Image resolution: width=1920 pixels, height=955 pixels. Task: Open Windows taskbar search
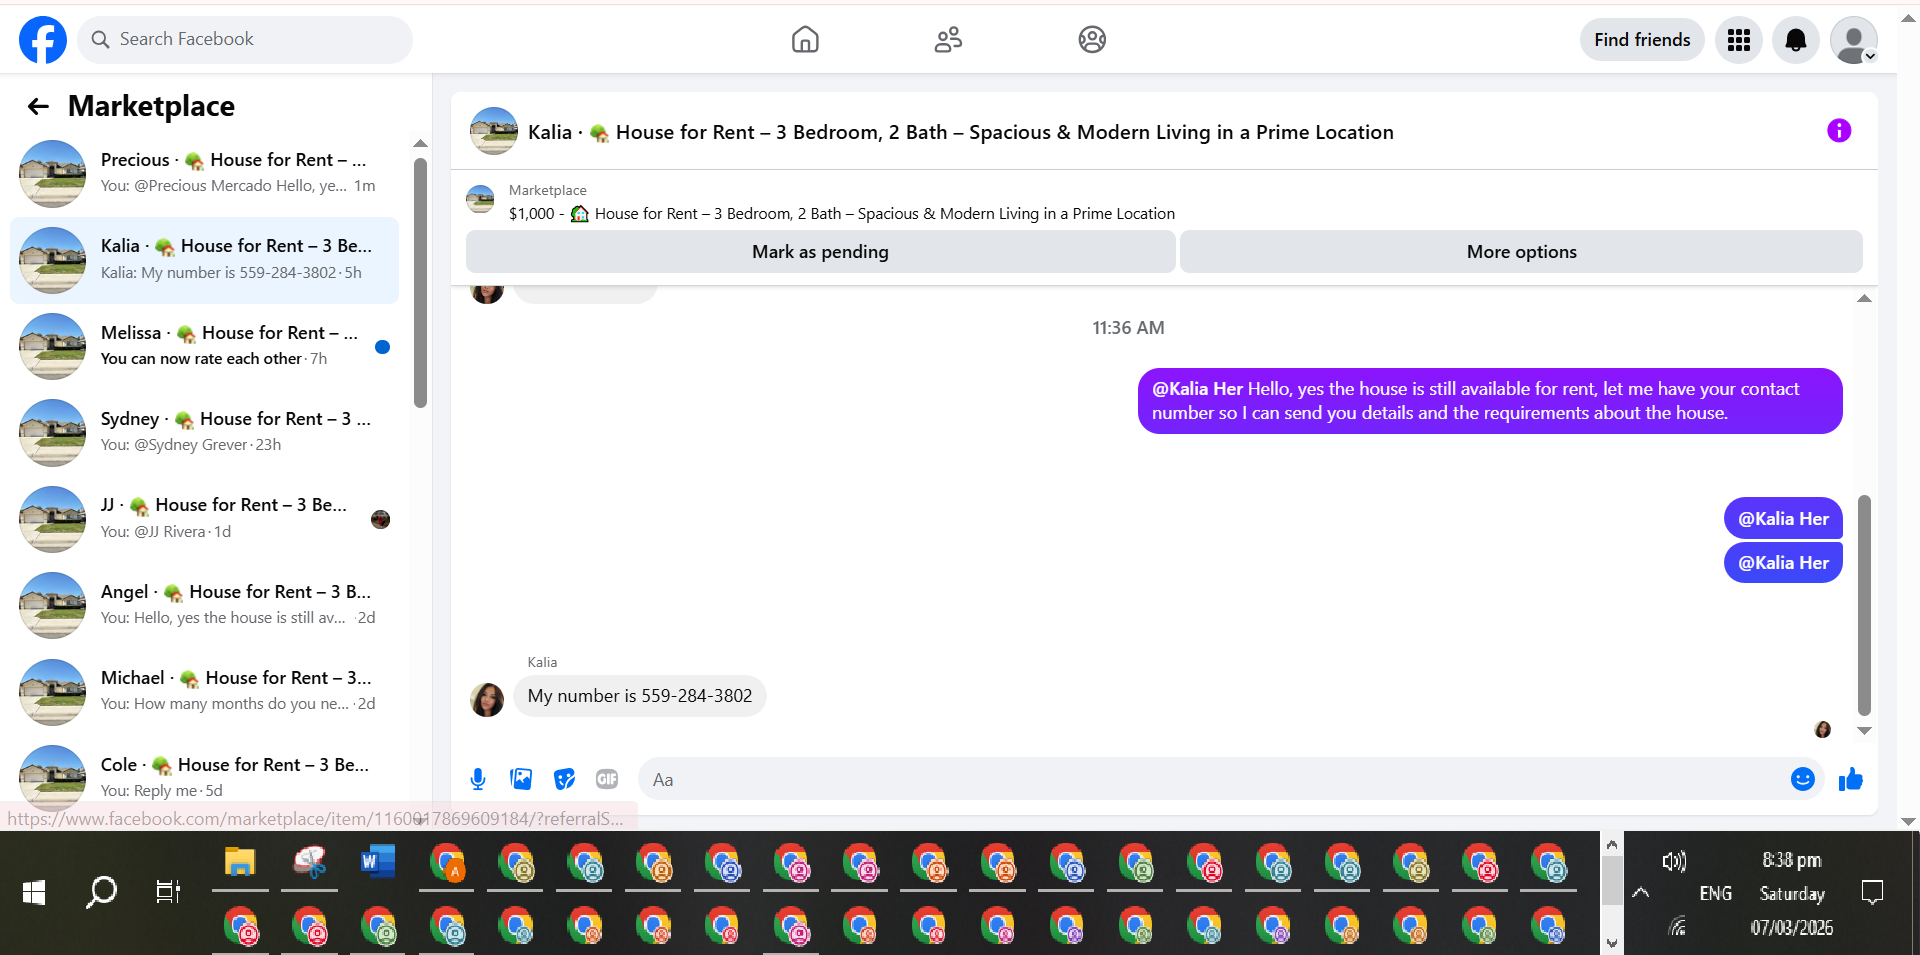[x=101, y=892]
